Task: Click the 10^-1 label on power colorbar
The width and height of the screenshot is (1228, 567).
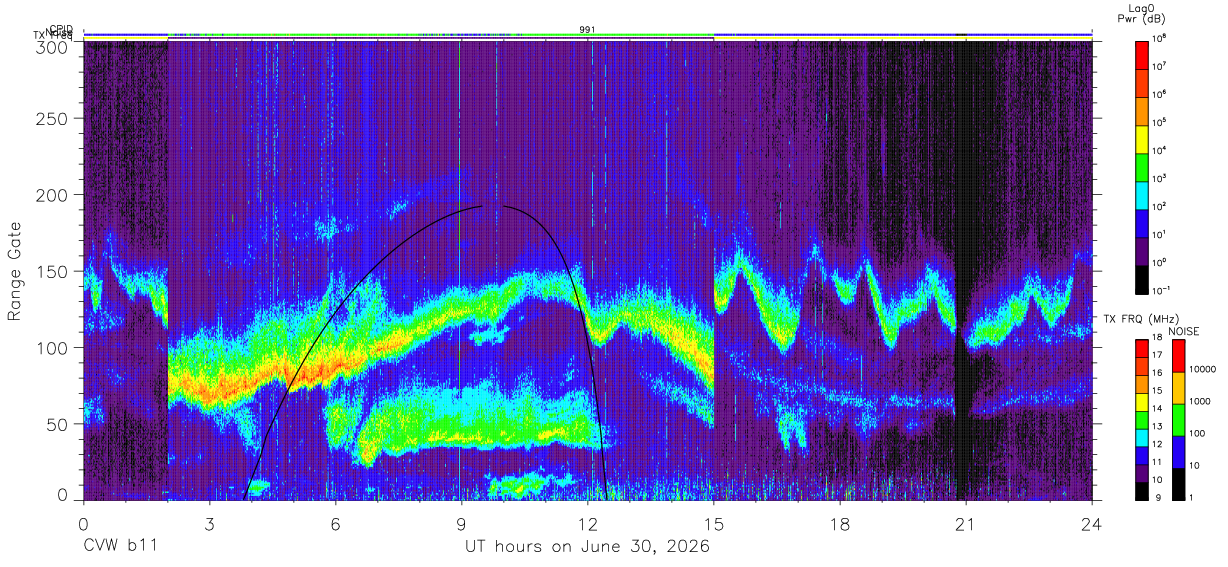Action: tap(1163, 289)
